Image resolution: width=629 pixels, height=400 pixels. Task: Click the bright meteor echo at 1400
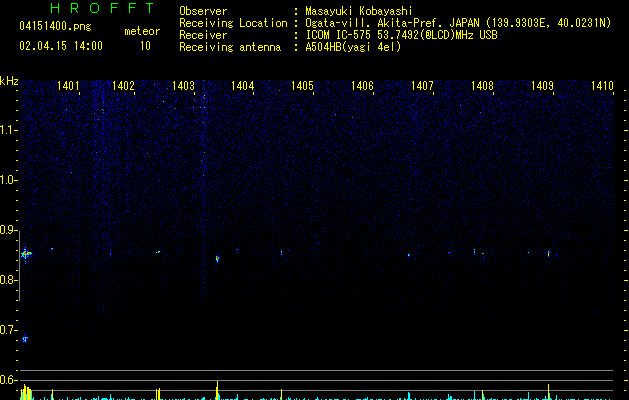[26, 254]
